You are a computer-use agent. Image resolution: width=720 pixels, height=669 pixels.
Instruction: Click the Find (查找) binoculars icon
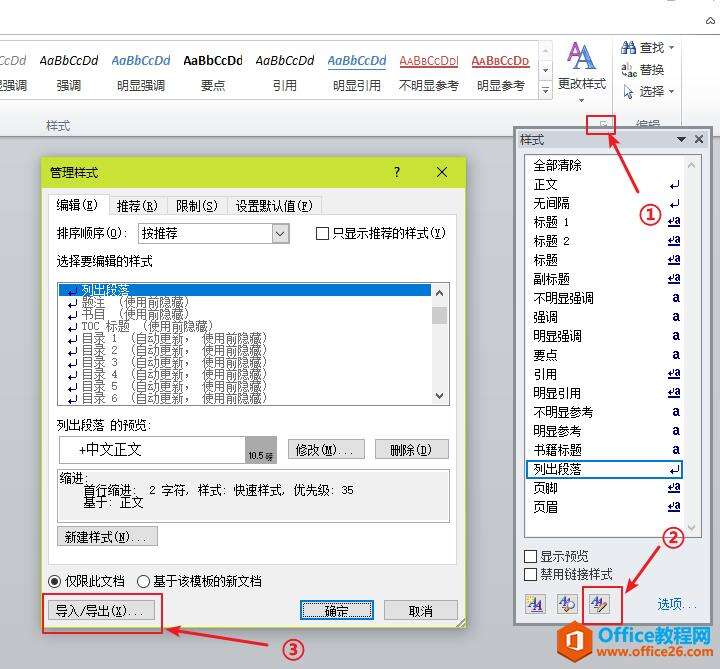point(628,47)
